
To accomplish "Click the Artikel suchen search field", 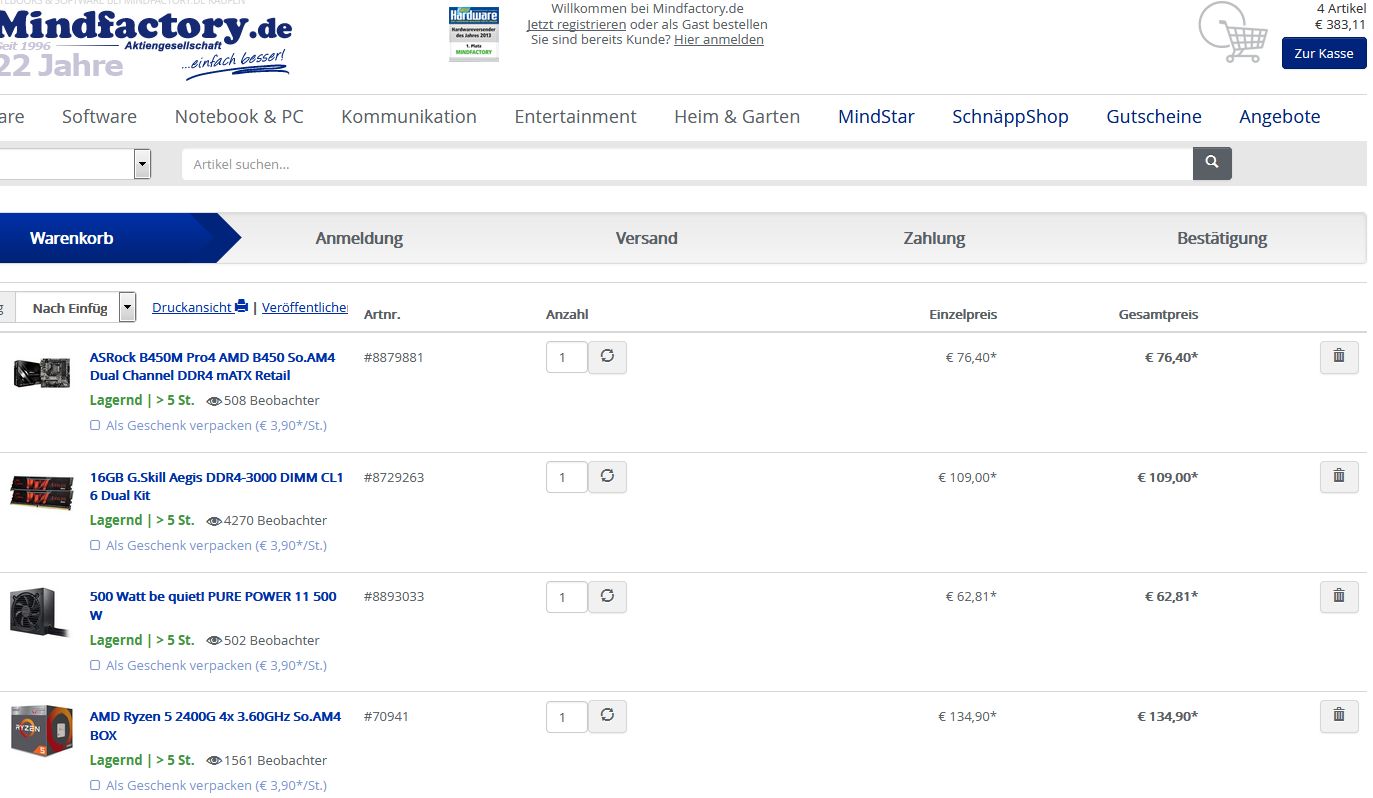I will 687,164.
